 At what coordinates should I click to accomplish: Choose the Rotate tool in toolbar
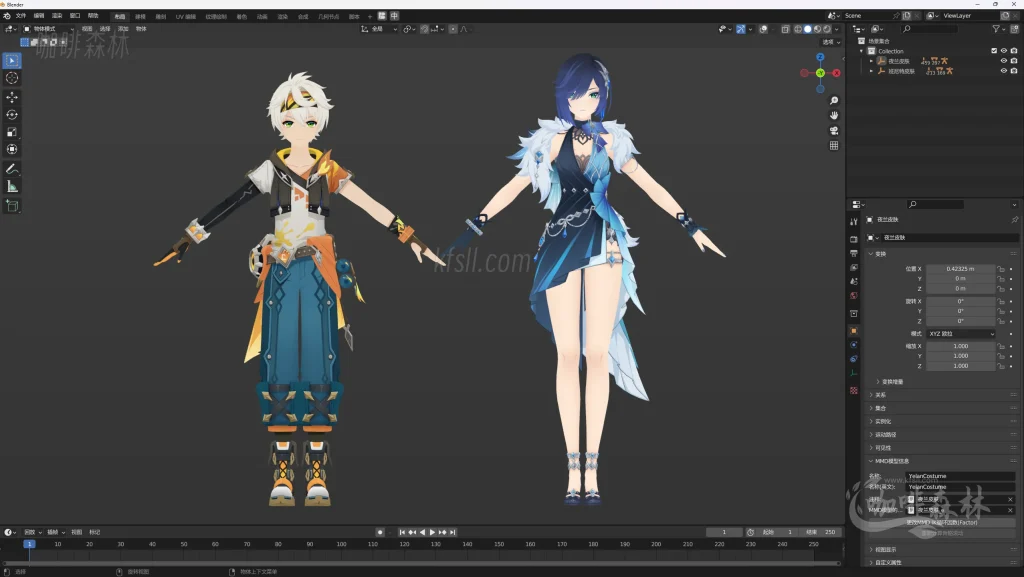pos(12,114)
